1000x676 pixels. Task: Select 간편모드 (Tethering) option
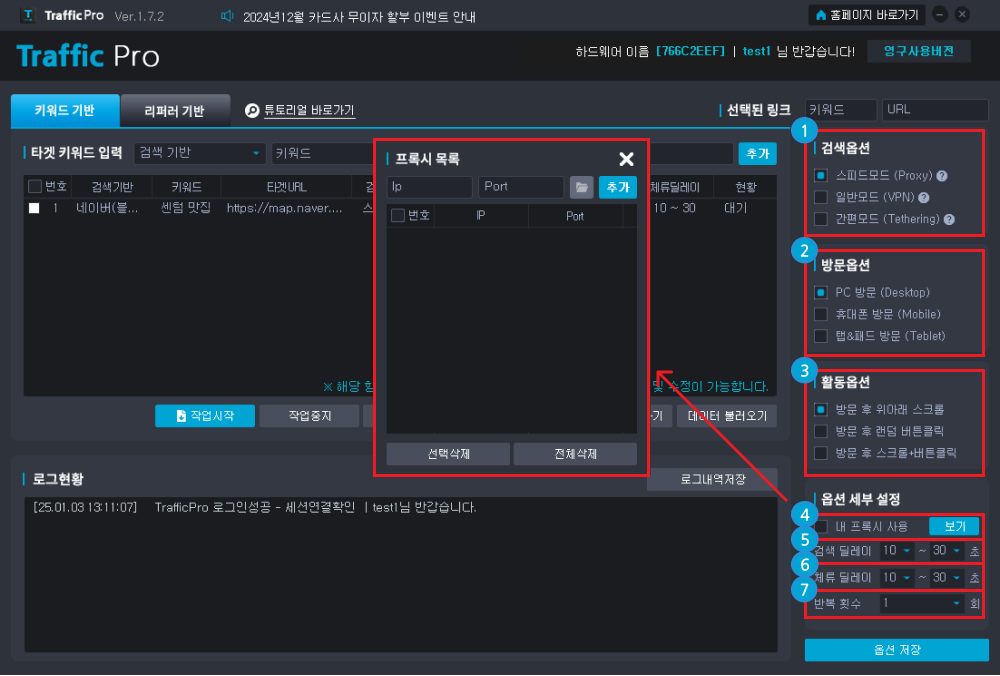coord(821,219)
